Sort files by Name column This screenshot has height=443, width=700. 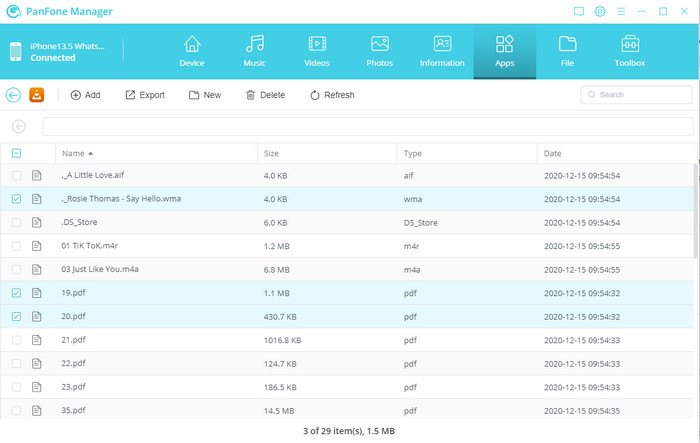click(73, 153)
